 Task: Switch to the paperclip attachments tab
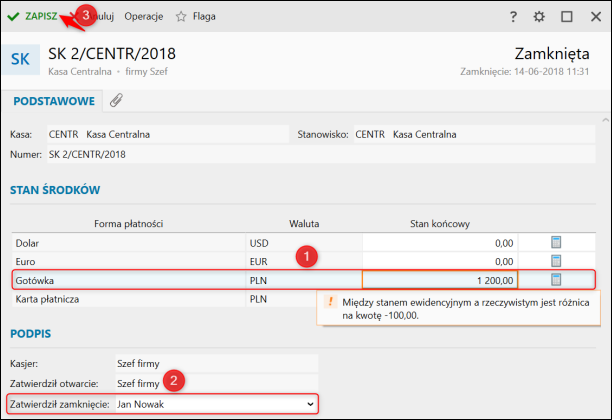[116, 101]
